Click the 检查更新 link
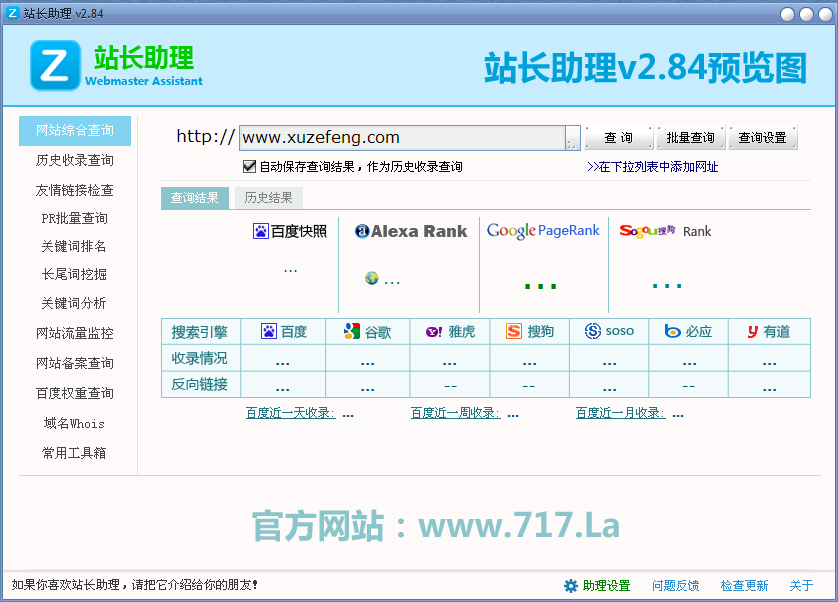838x602 pixels. 744,586
